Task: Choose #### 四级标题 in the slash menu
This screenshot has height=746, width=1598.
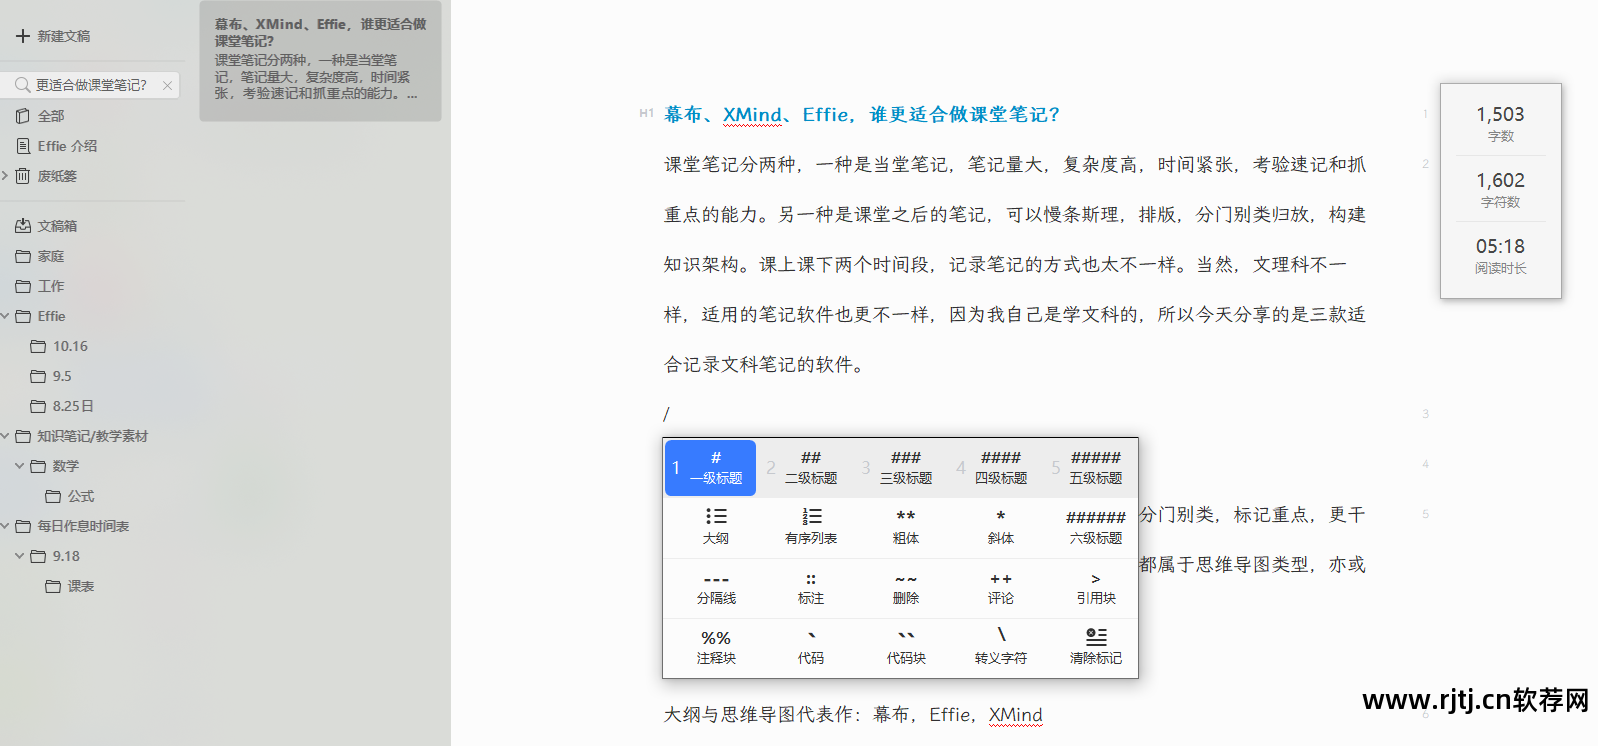Action: pos(1000,468)
